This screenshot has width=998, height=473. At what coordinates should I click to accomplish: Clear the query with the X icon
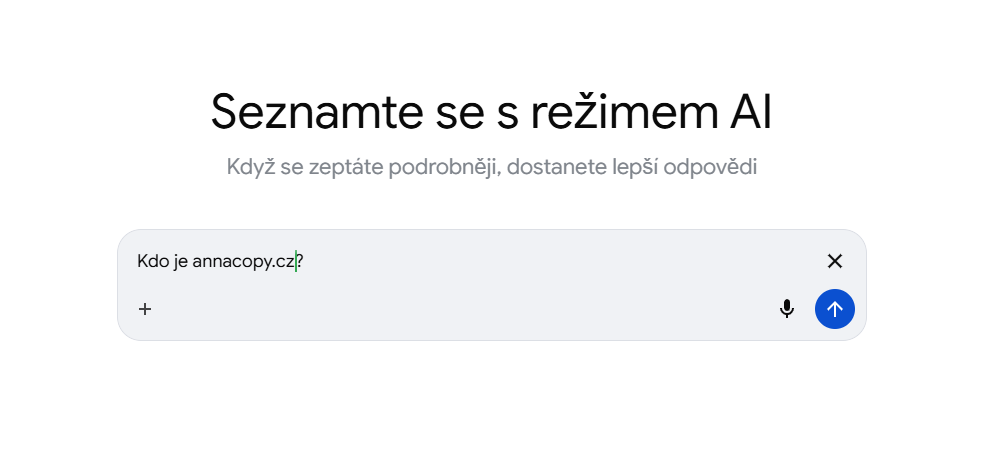pos(835,261)
